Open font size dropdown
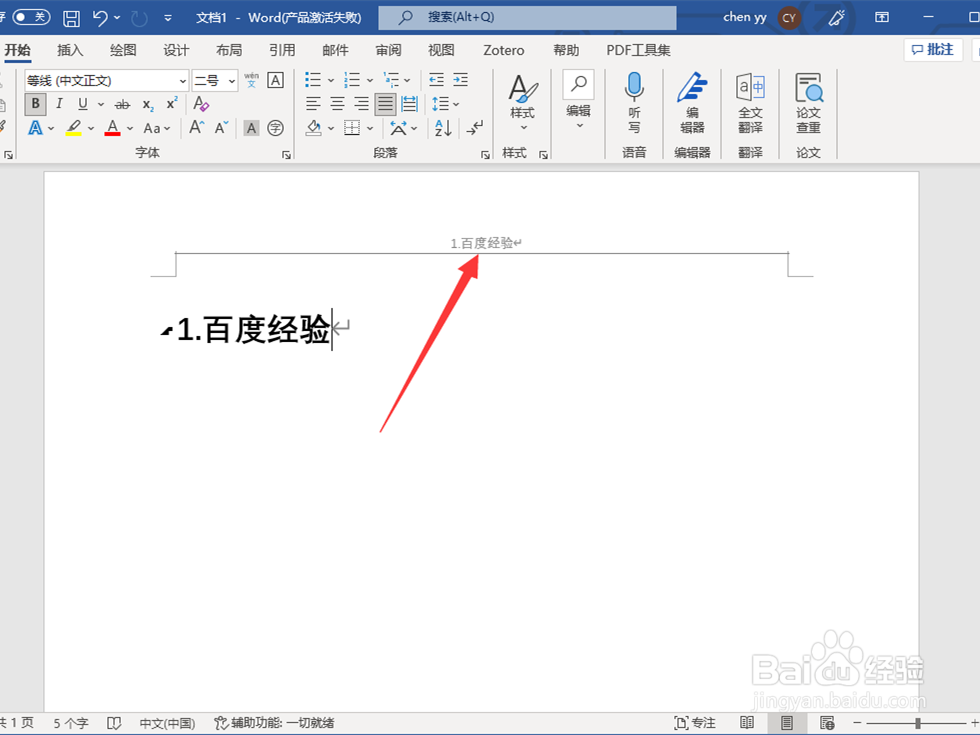 point(232,81)
